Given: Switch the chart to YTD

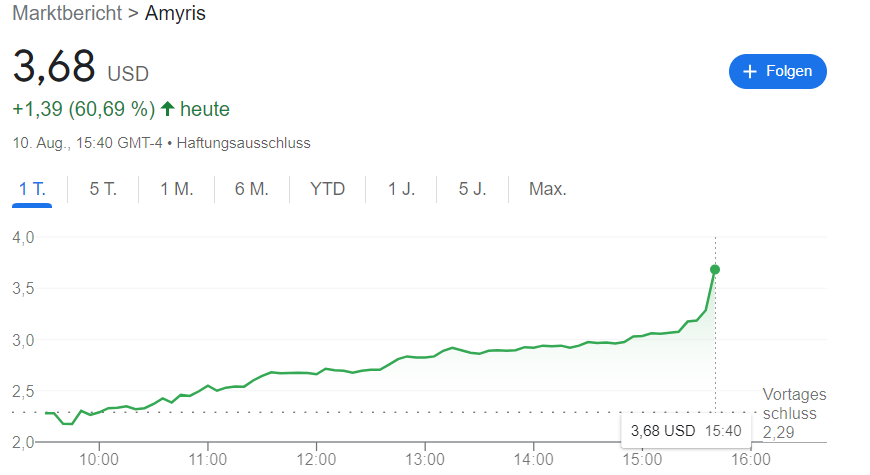Looking at the screenshot, I should pos(328,189).
